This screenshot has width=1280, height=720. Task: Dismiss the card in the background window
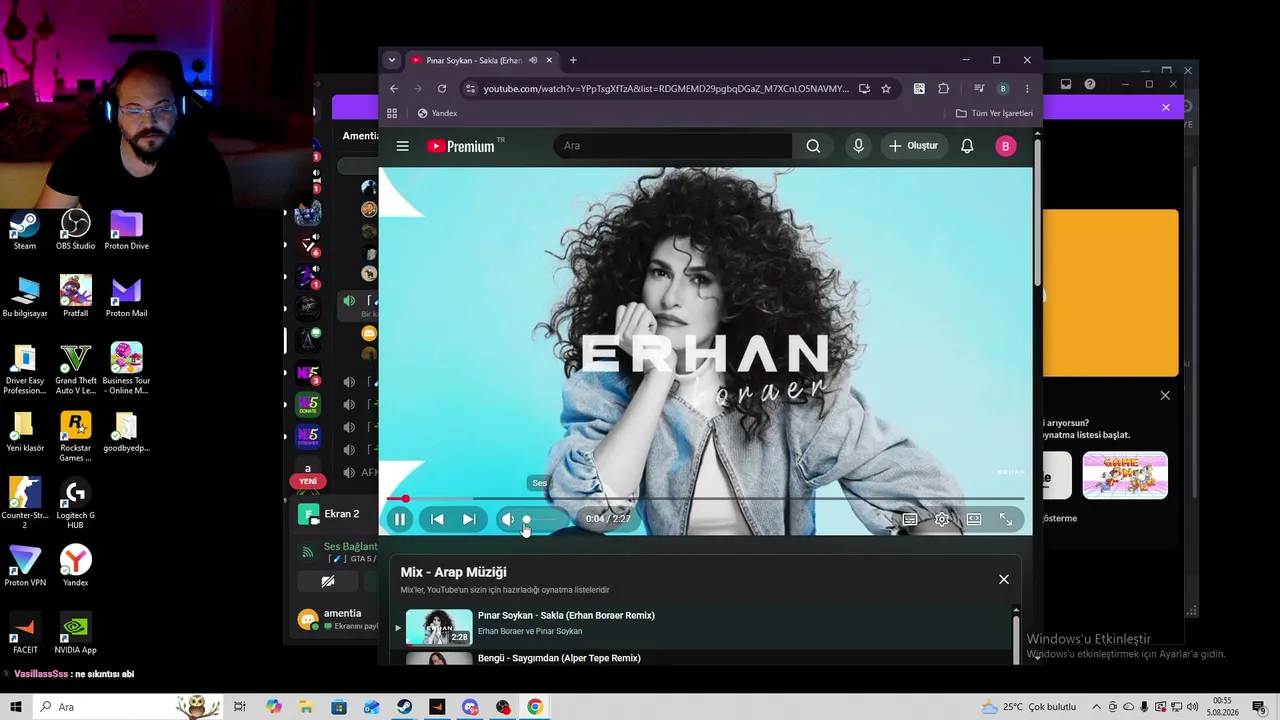1165,396
